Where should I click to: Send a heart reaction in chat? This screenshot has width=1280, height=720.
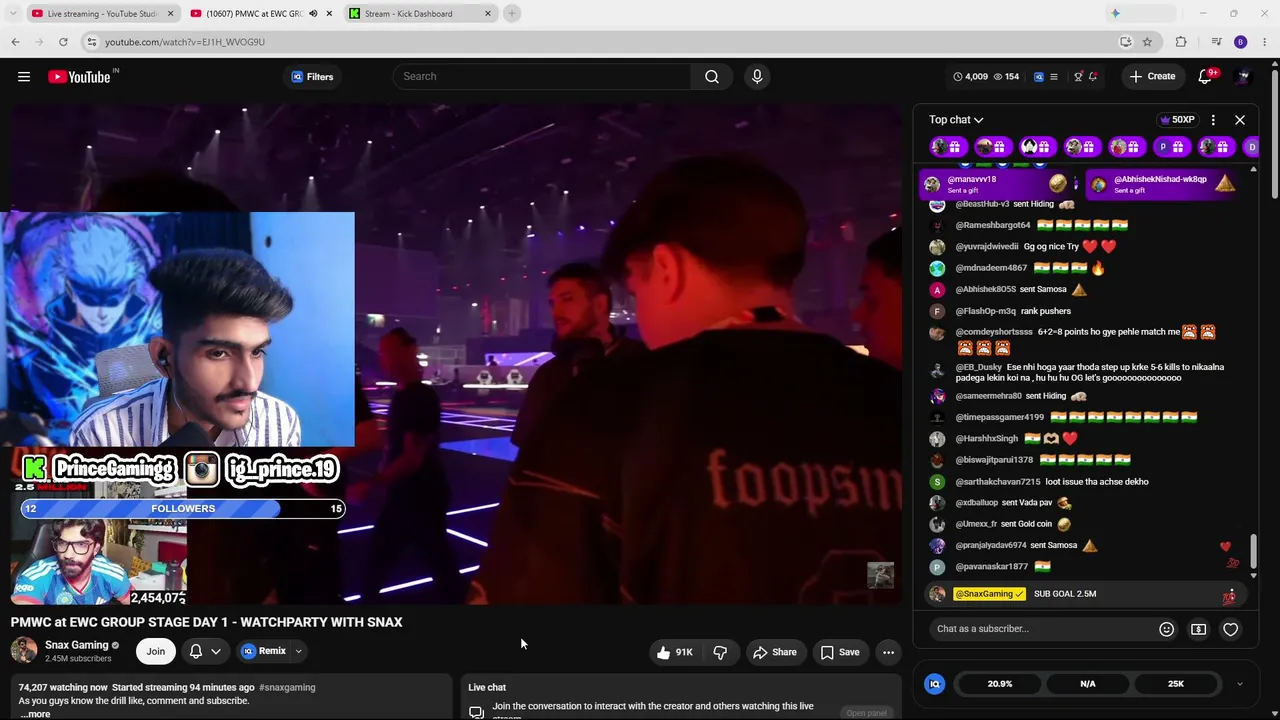(x=1231, y=629)
